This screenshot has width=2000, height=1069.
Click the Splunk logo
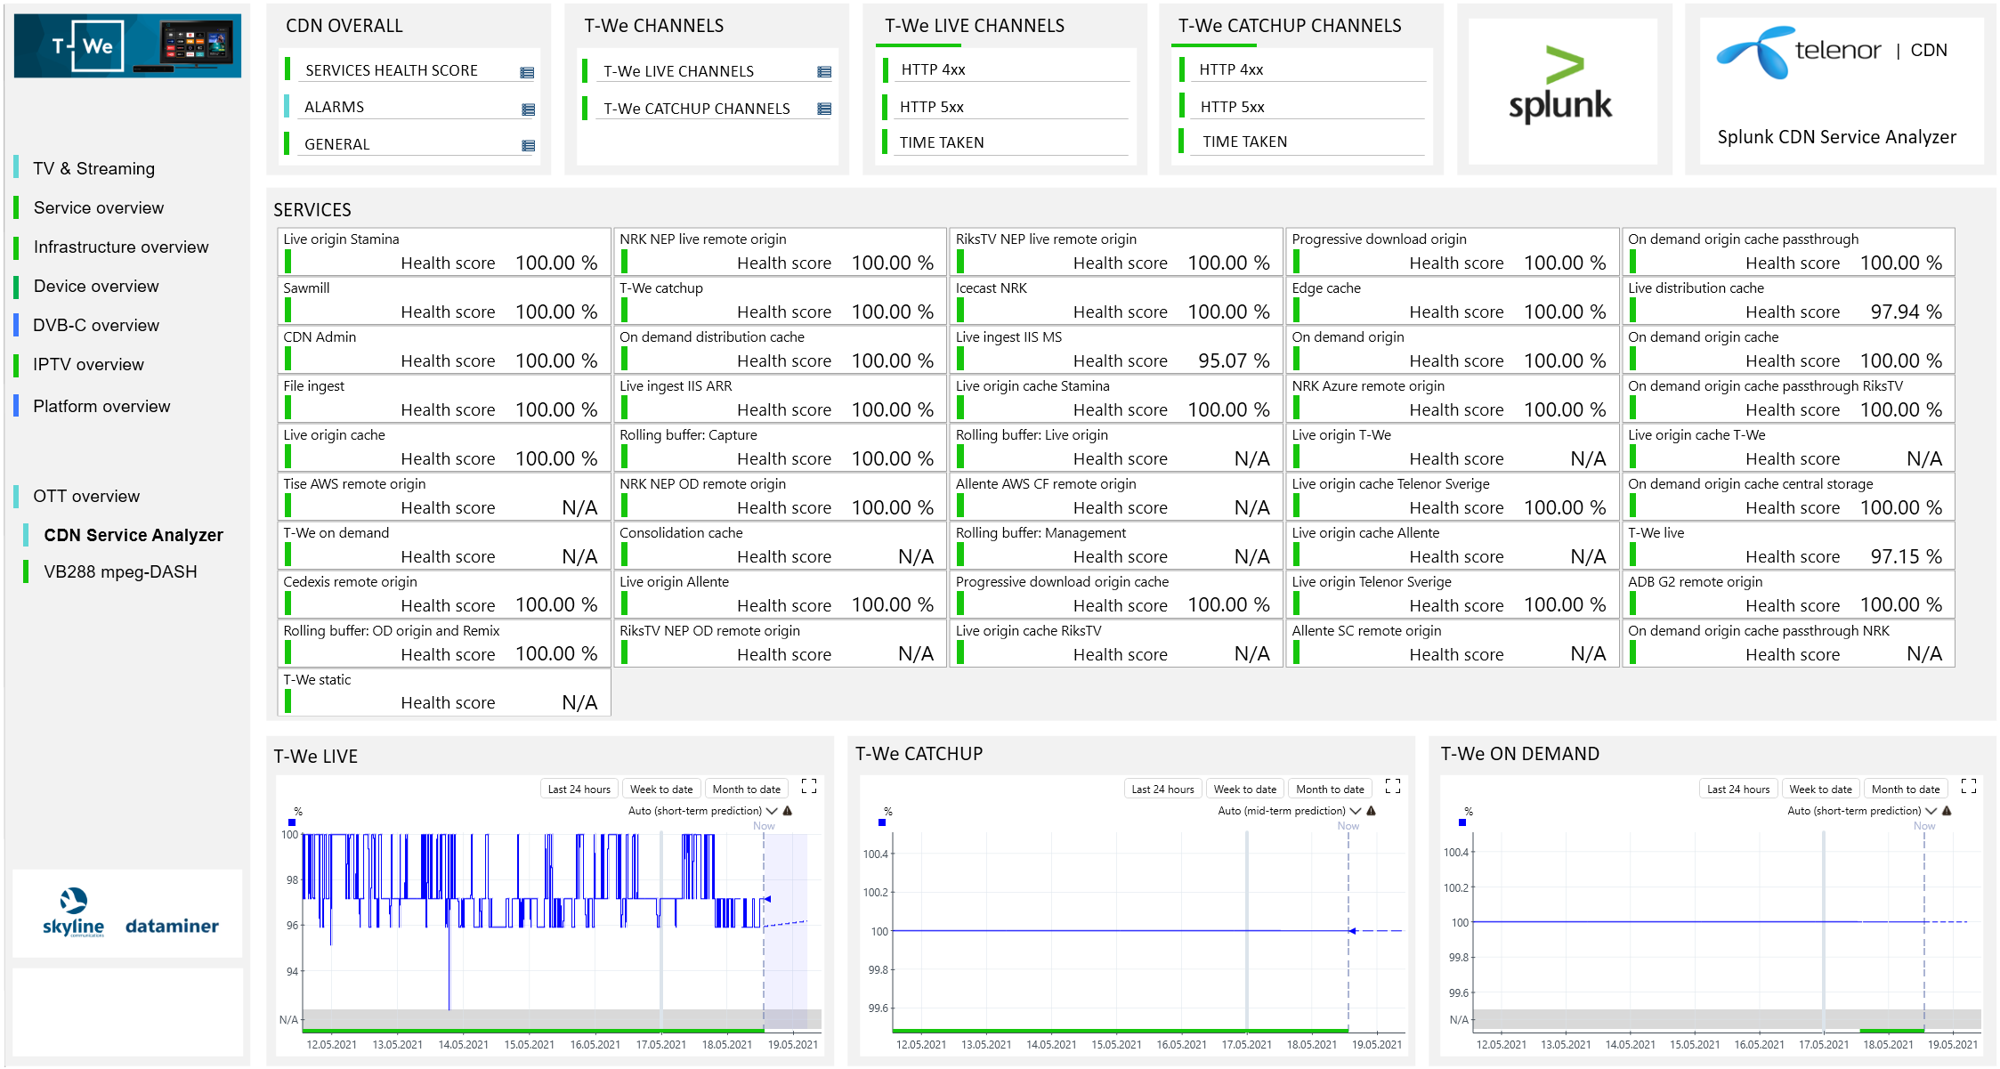1560,87
